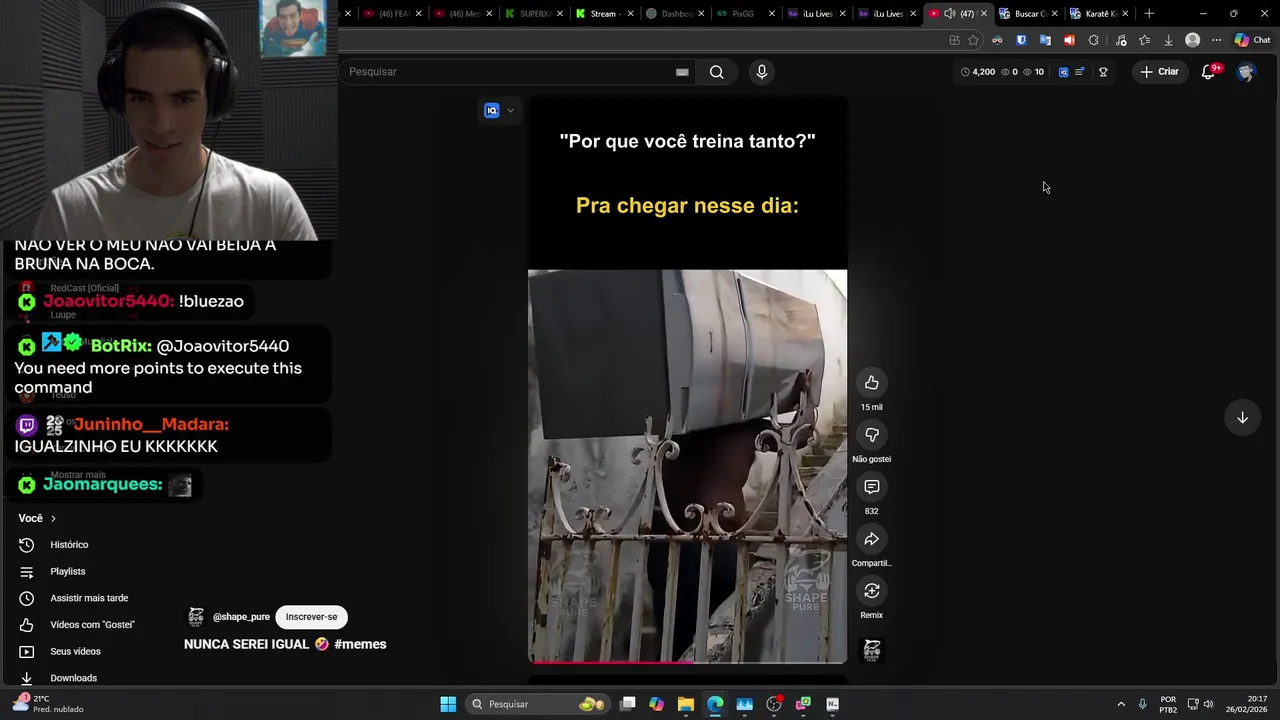Click the magnifier search button
Screen dimensions: 1280x720
pyautogui.click(x=716, y=72)
